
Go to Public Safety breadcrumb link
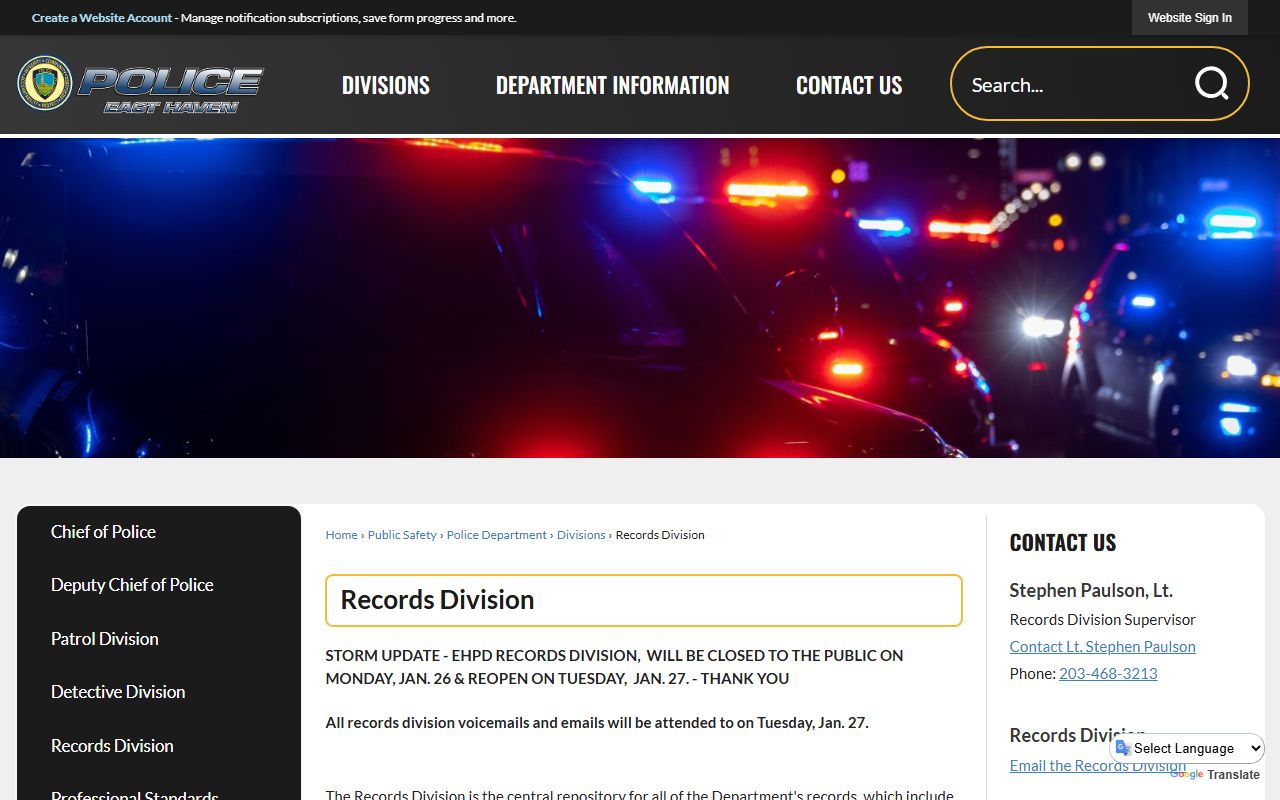402,535
